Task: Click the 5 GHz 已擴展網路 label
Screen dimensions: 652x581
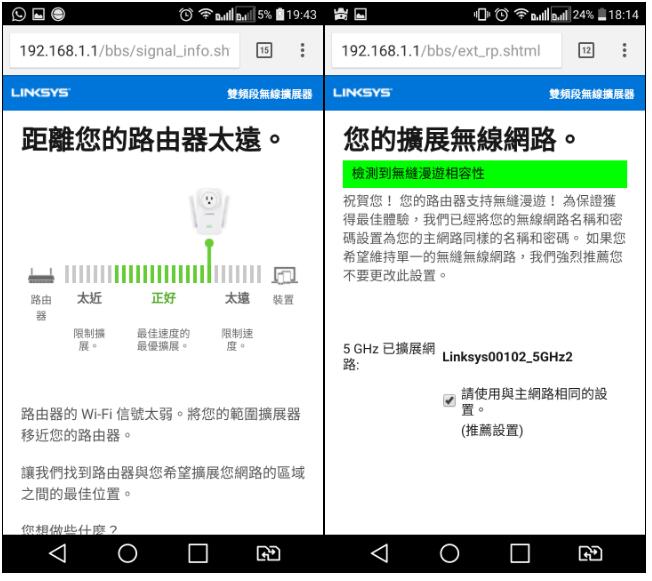Action: tap(391, 358)
